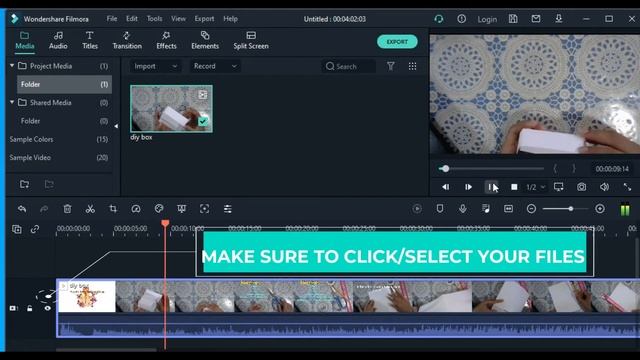Select the Crop tool icon
640x360 pixels.
[x=113, y=209]
